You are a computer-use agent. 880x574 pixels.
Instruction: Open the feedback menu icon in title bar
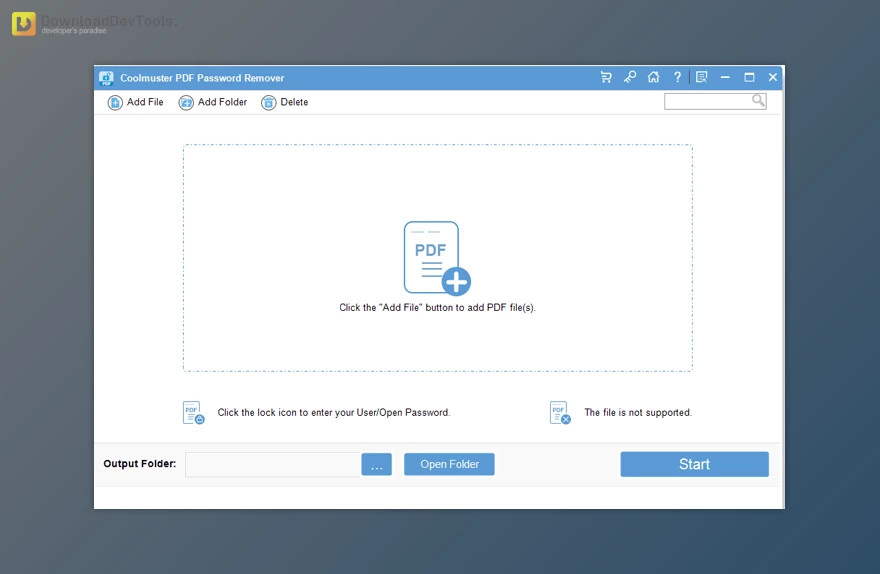pos(702,77)
